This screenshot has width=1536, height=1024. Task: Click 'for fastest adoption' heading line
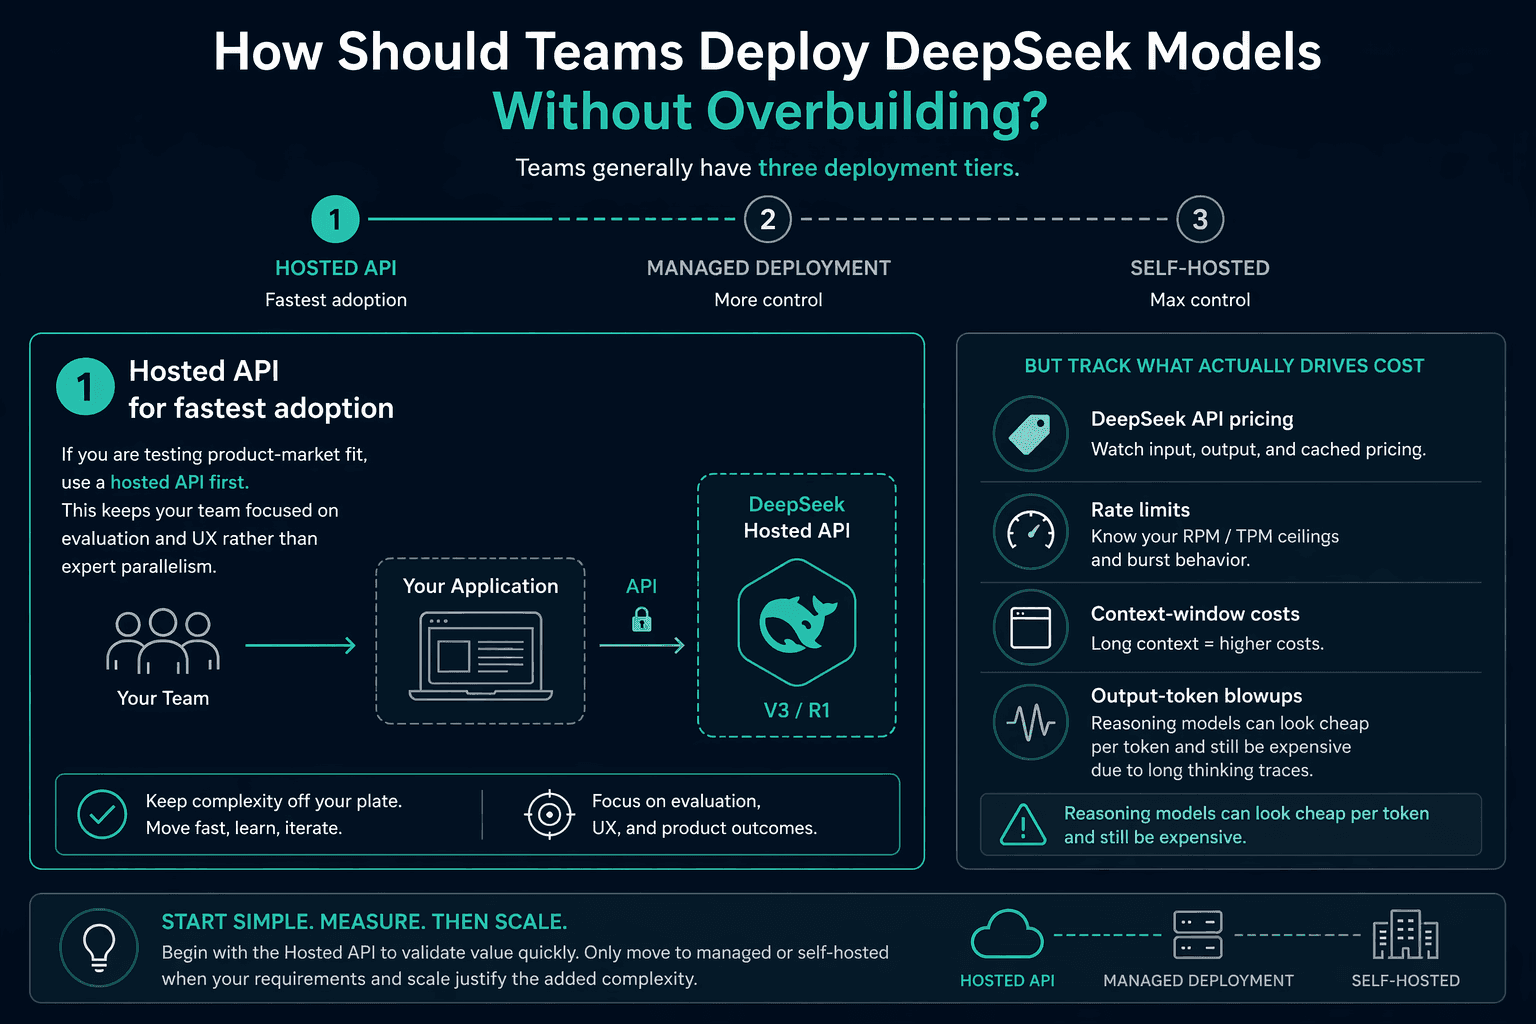click(x=261, y=408)
